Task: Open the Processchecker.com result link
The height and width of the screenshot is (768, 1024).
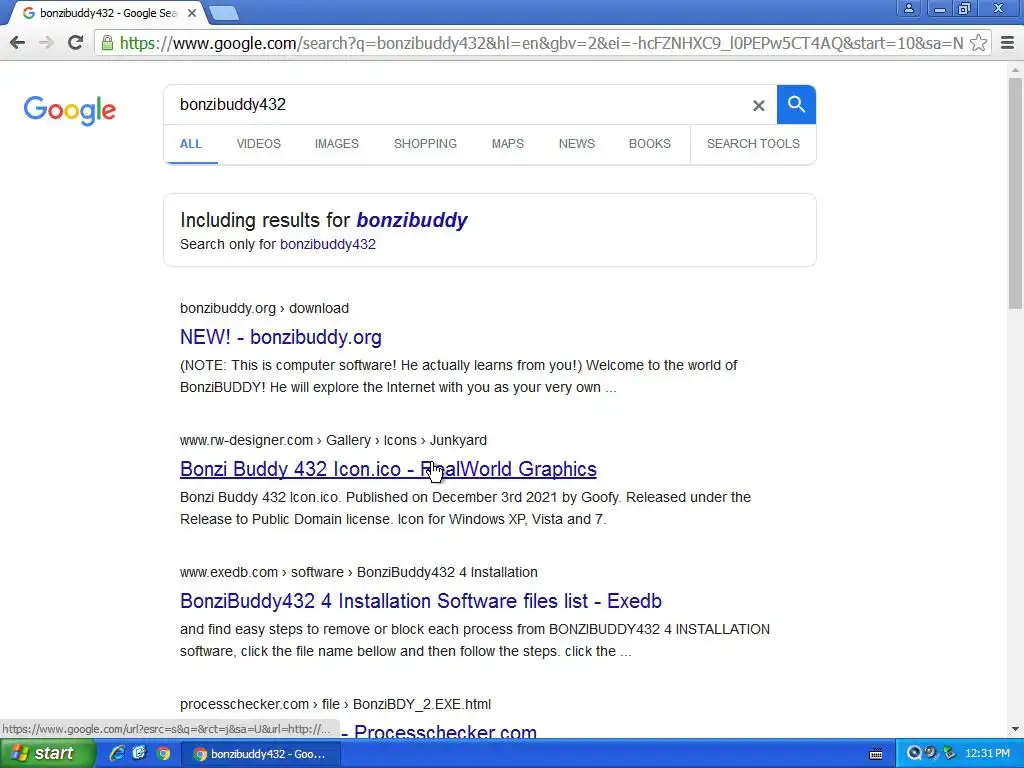Action: [x=445, y=732]
